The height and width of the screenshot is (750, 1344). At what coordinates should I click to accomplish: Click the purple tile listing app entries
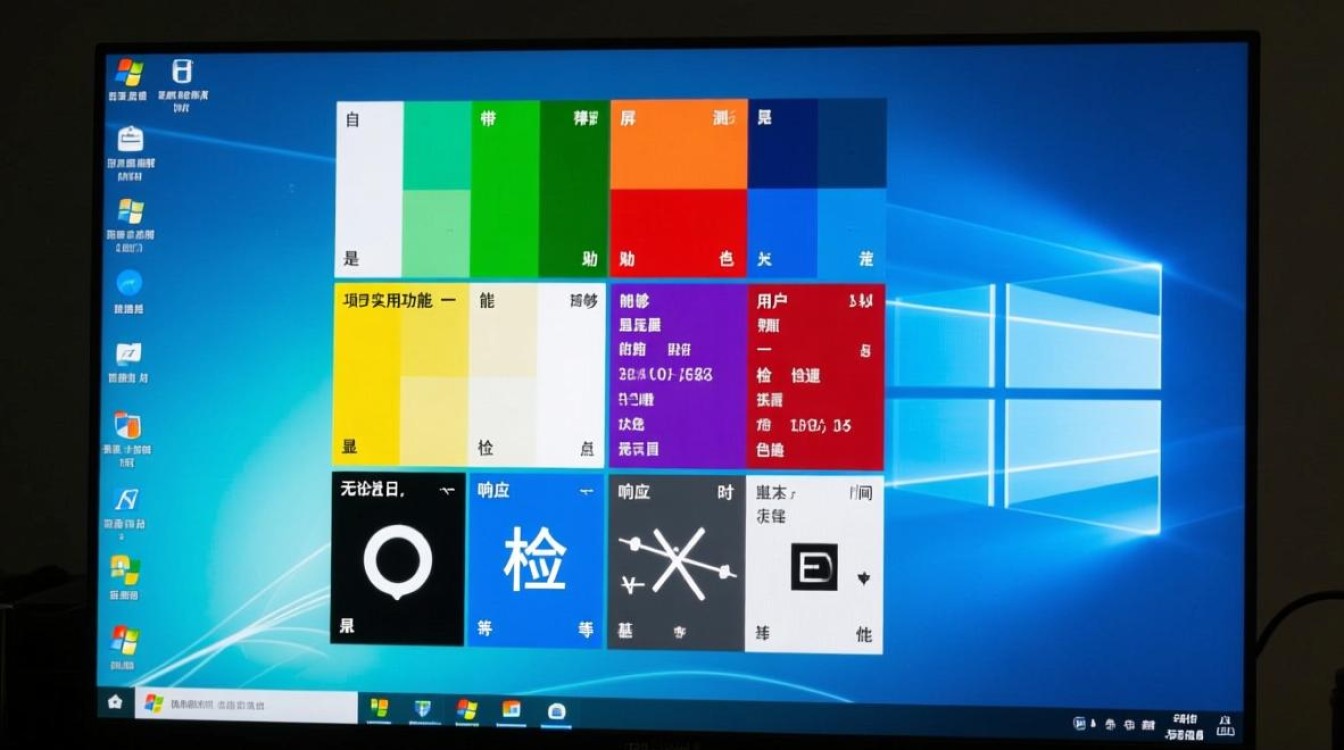676,374
